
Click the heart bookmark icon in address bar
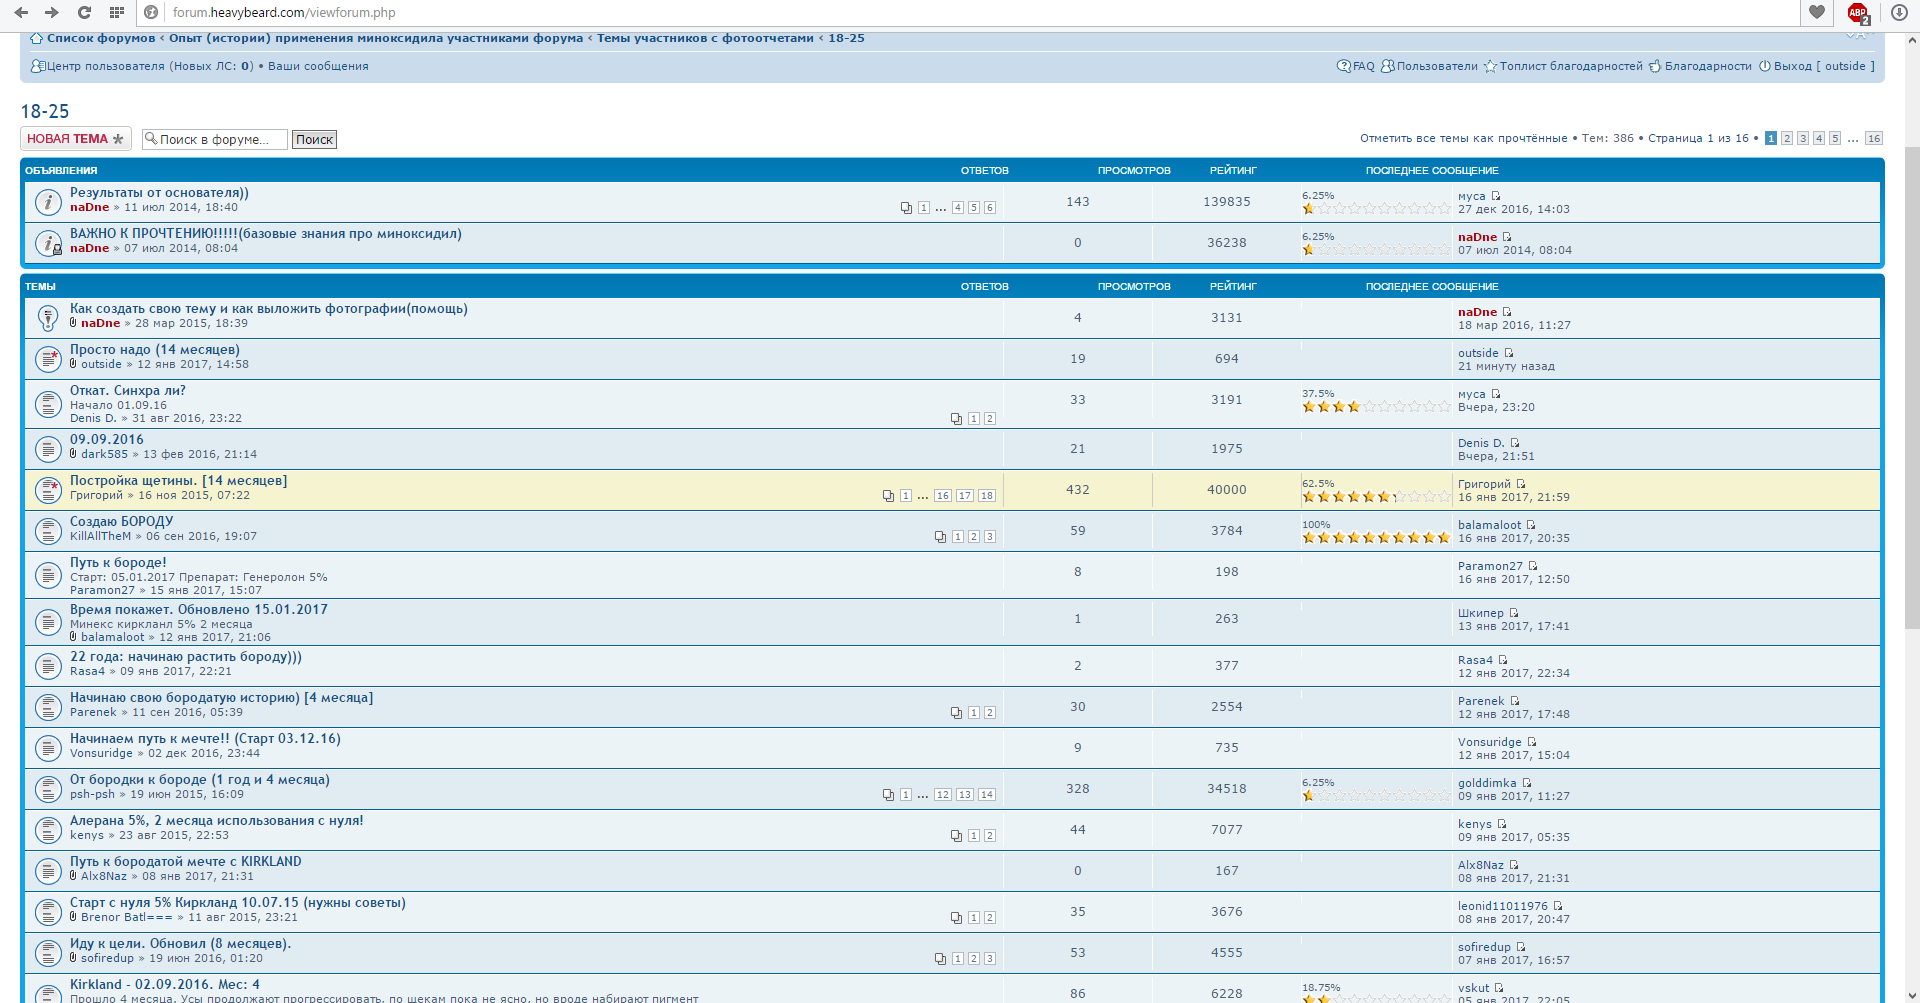coord(1817,12)
